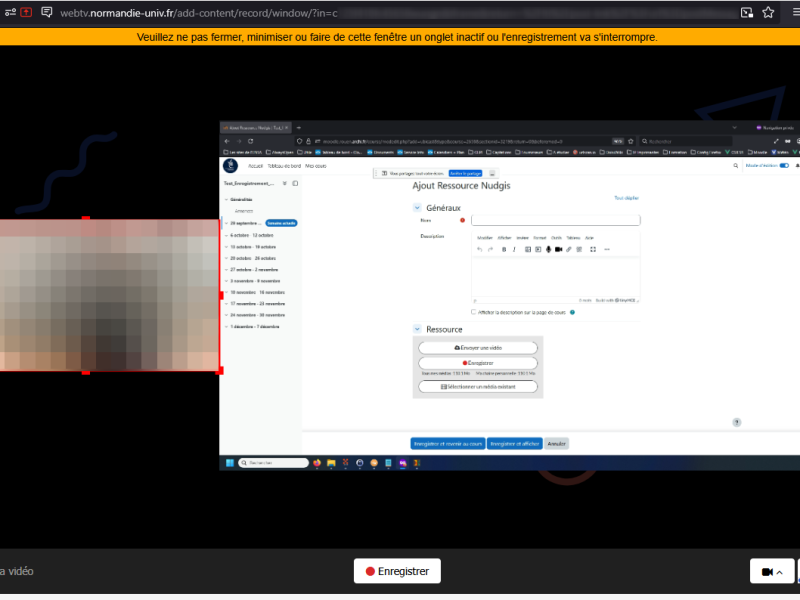This screenshot has height=600, width=800.
Task: Open Afficher menu in the preview's editor
Action: tap(504, 238)
